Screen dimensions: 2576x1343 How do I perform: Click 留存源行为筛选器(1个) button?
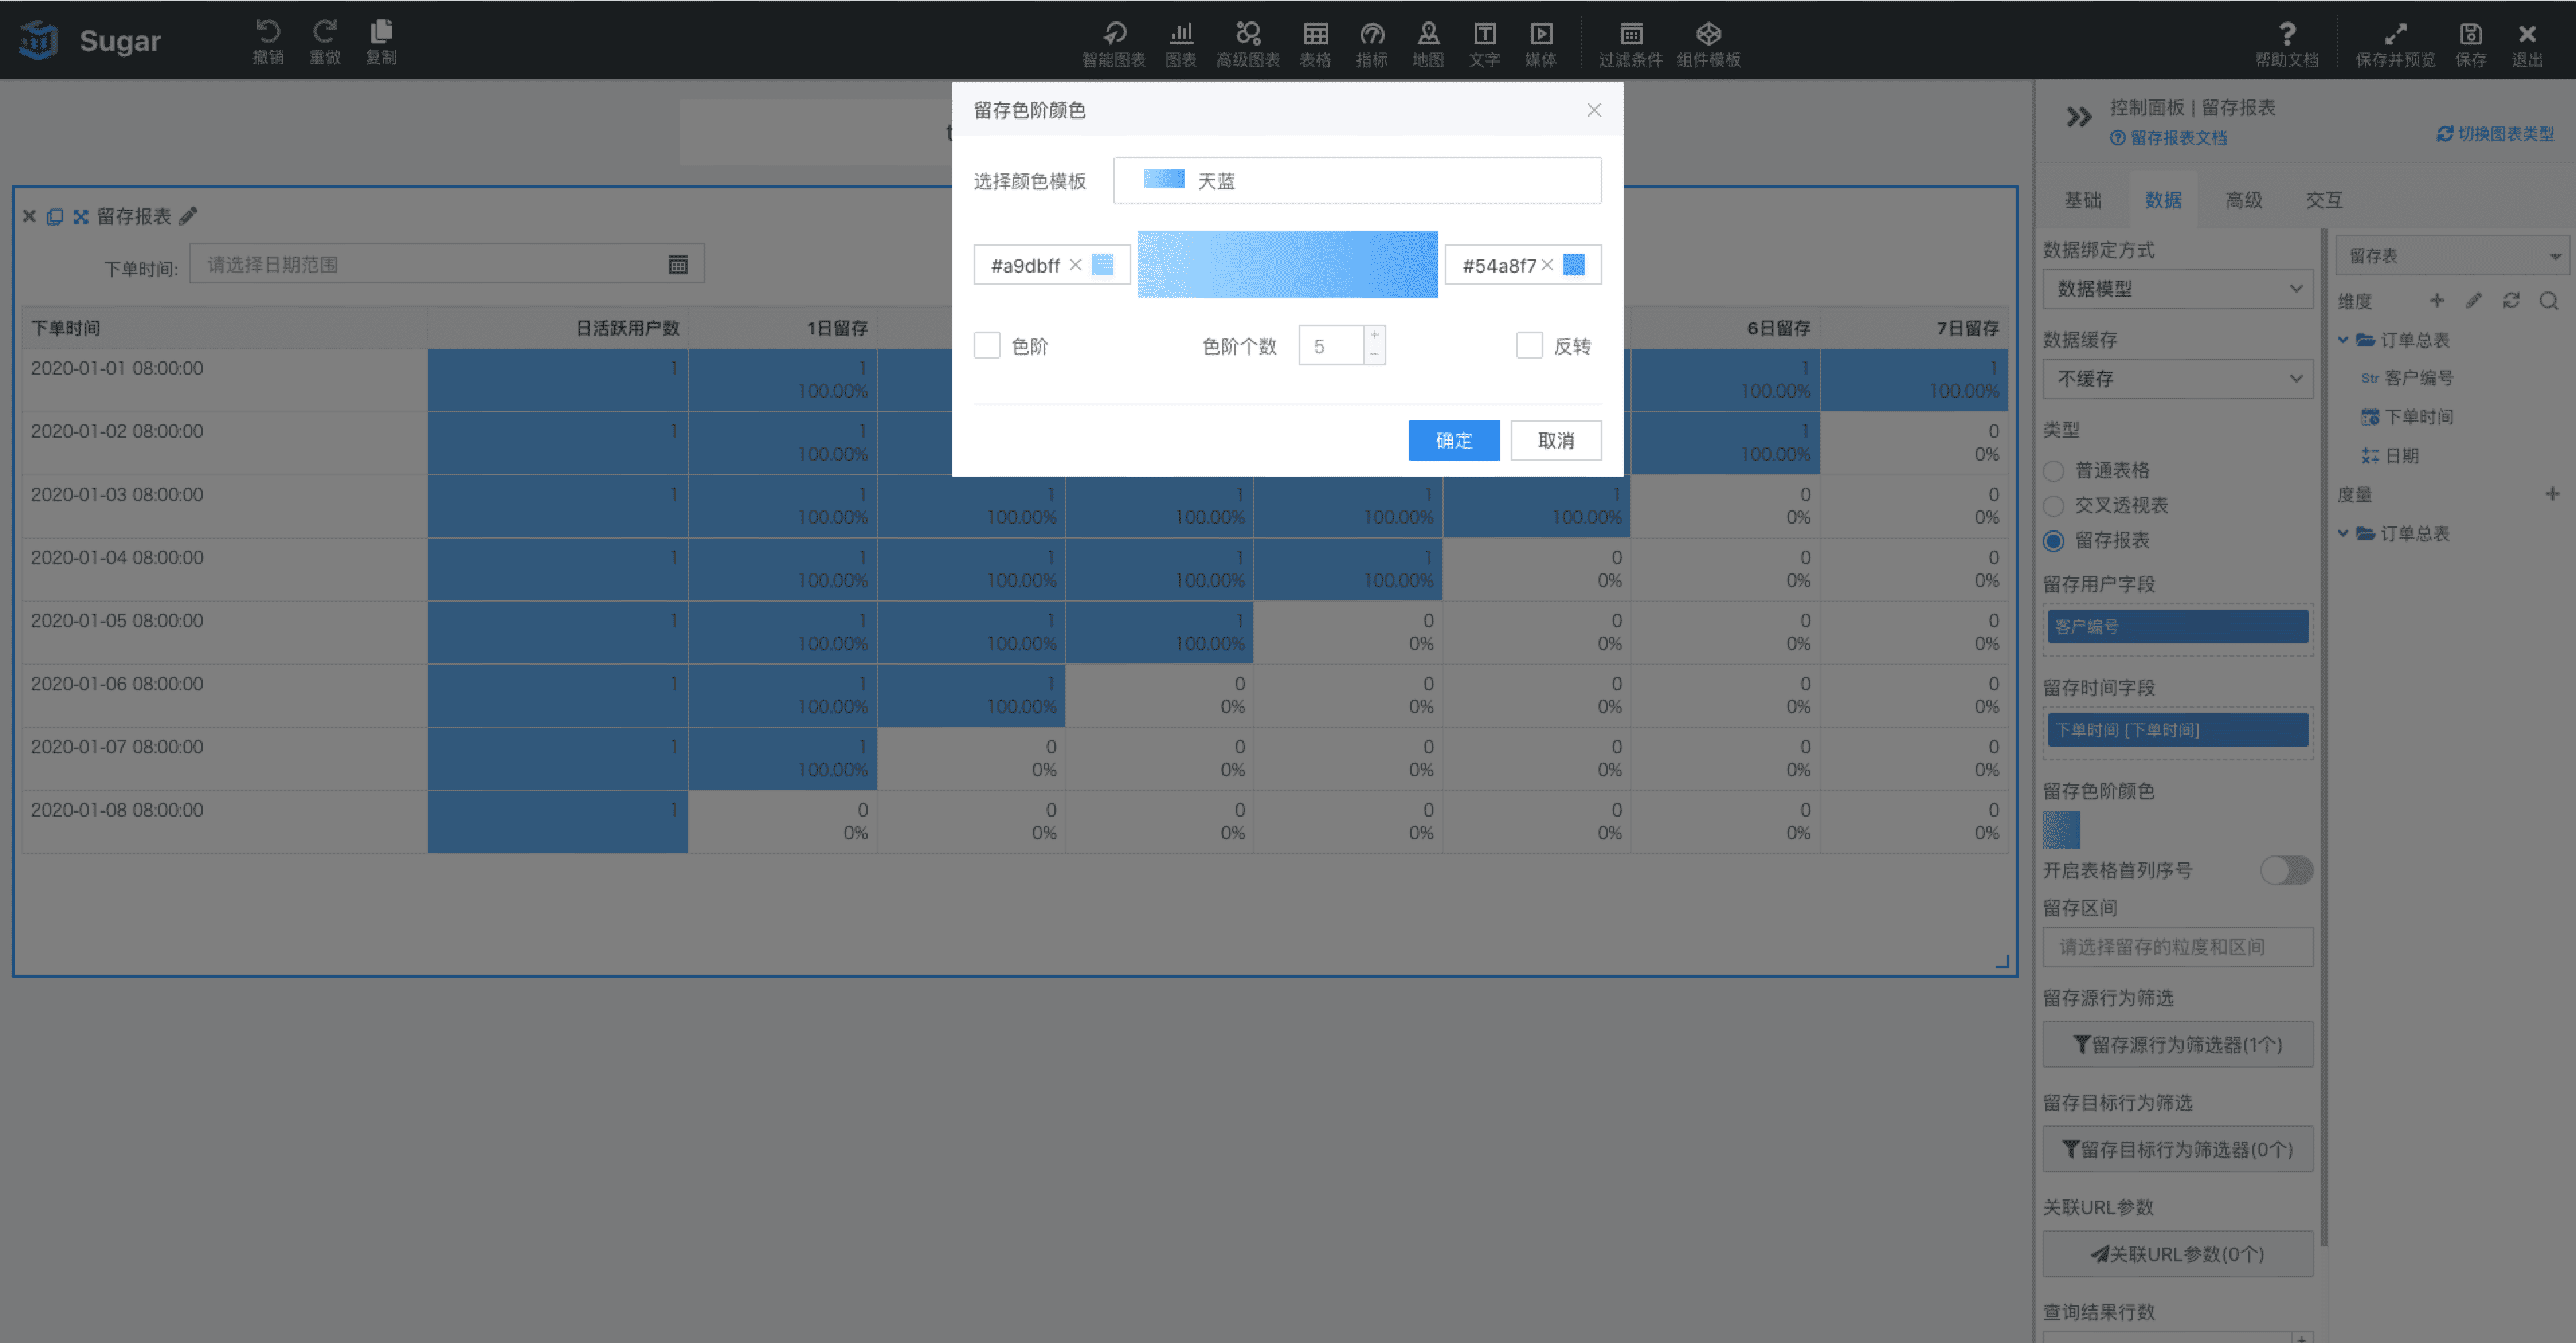2178,1044
